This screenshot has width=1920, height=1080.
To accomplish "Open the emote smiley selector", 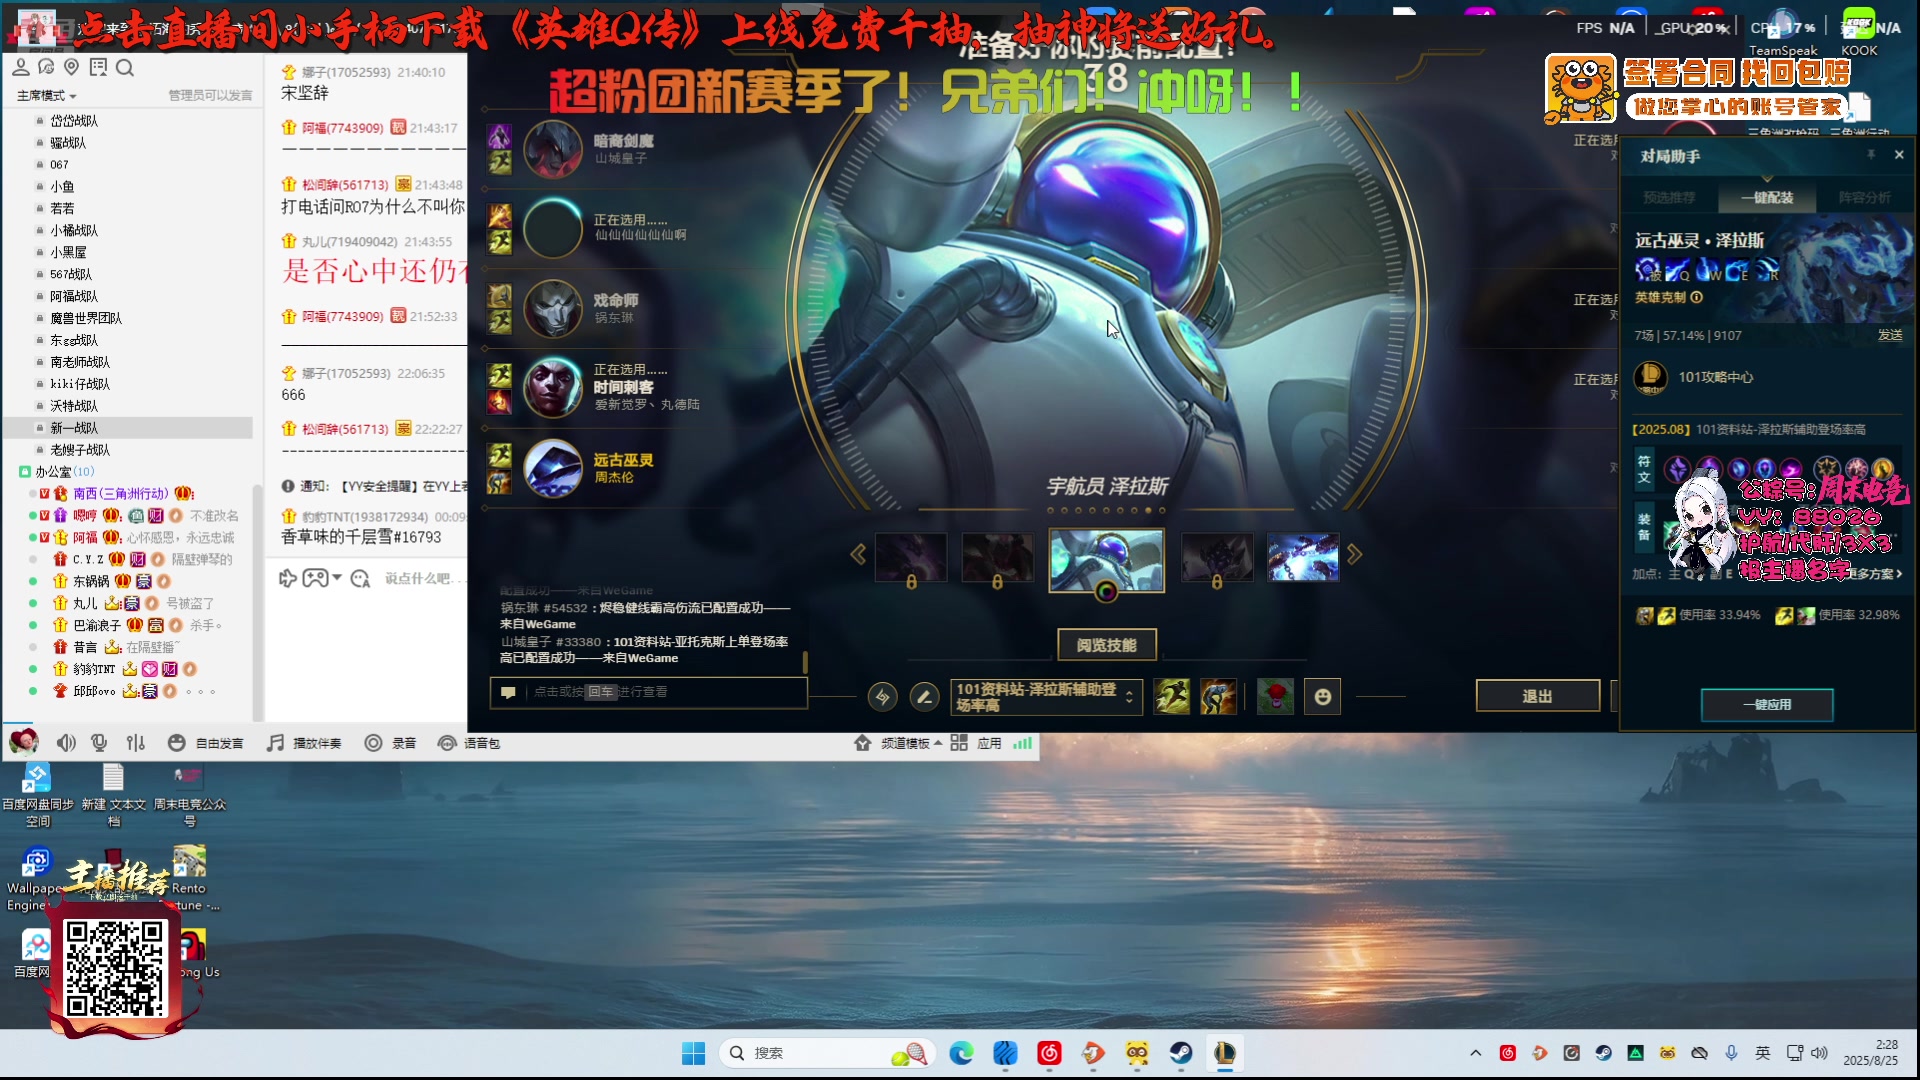I will (1322, 697).
